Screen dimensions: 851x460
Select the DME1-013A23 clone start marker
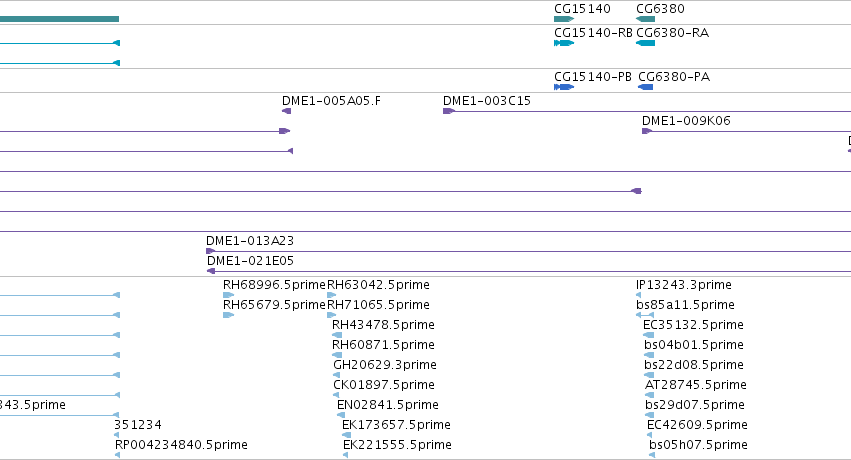click(211, 251)
